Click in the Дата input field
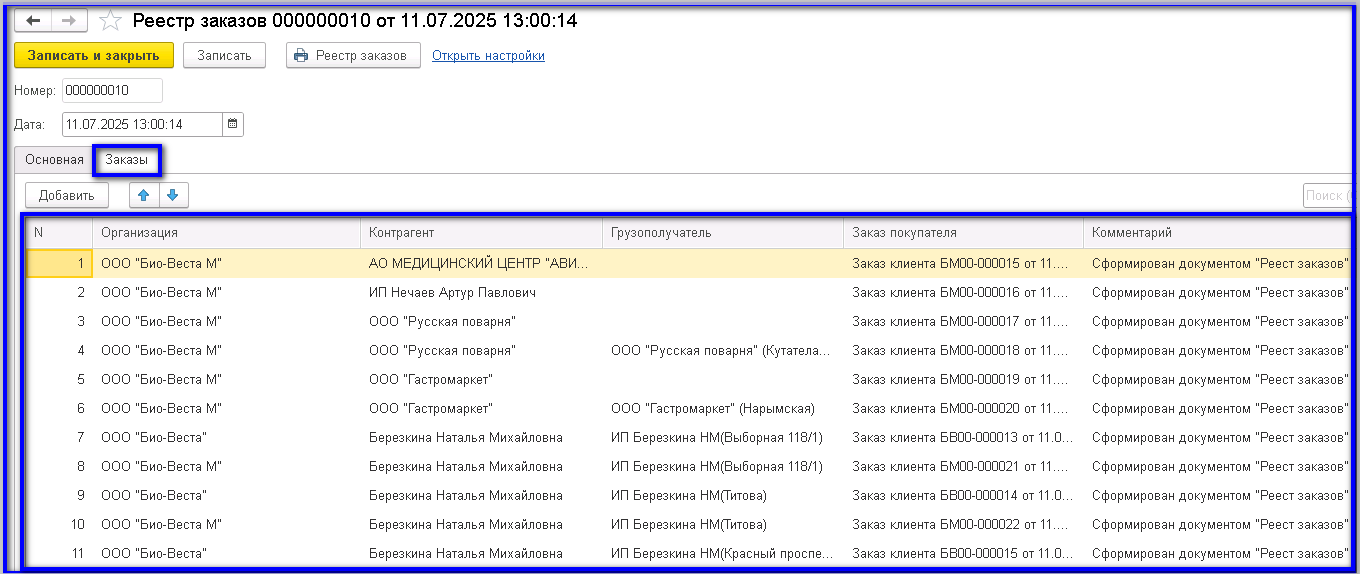This screenshot has width=1360, height=574. [x=141, y=125]
